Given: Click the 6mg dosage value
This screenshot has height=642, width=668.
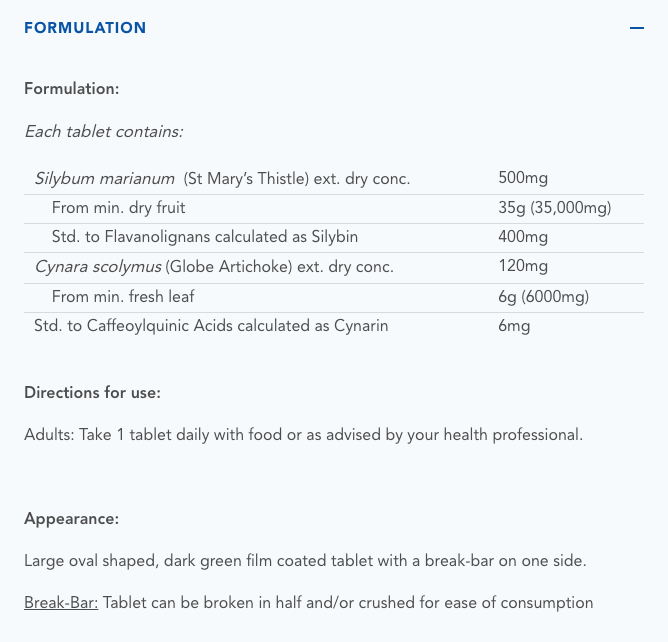Looking at the screenshot, I should click(514, 326).
